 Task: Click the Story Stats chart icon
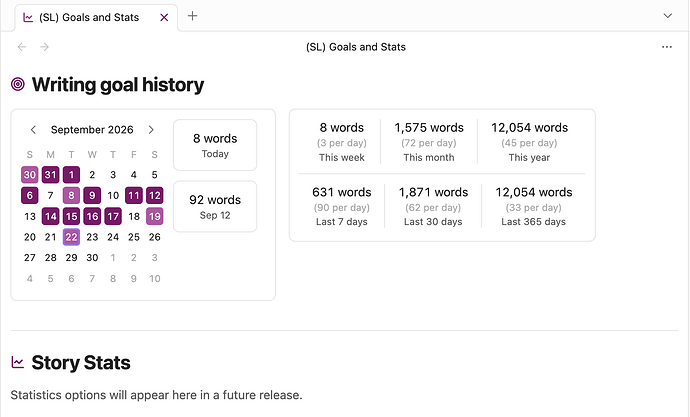pos(18,362)
